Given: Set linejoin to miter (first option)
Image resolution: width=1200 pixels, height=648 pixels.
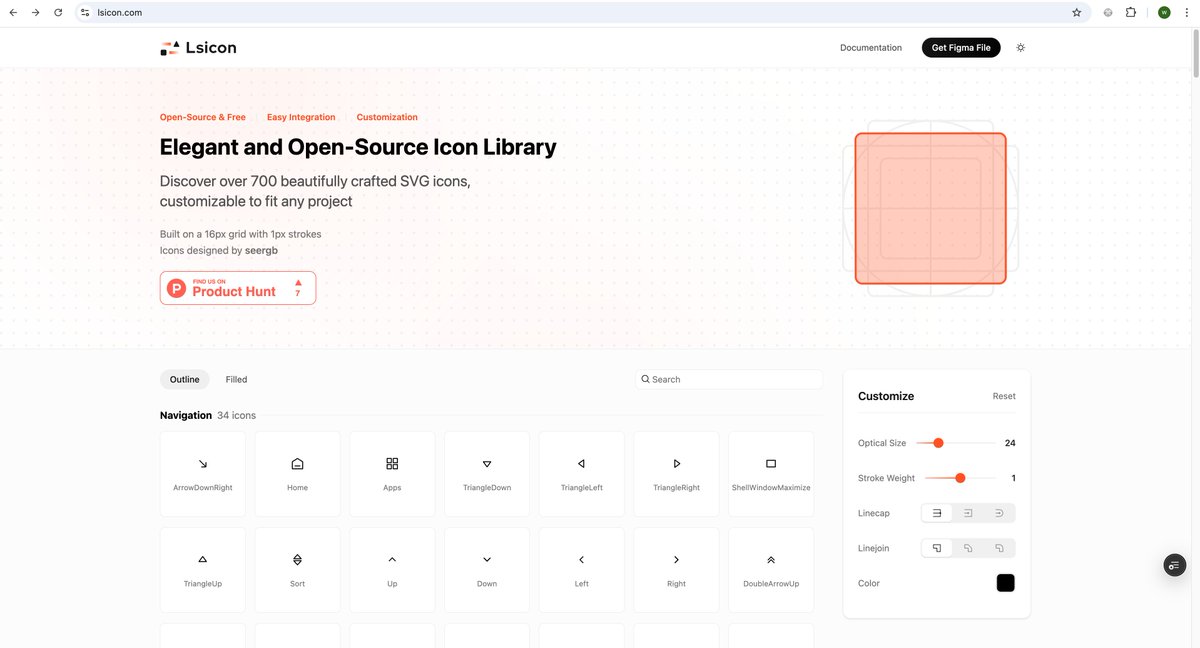Looking at the screenshot, I should tap(937, 548).
